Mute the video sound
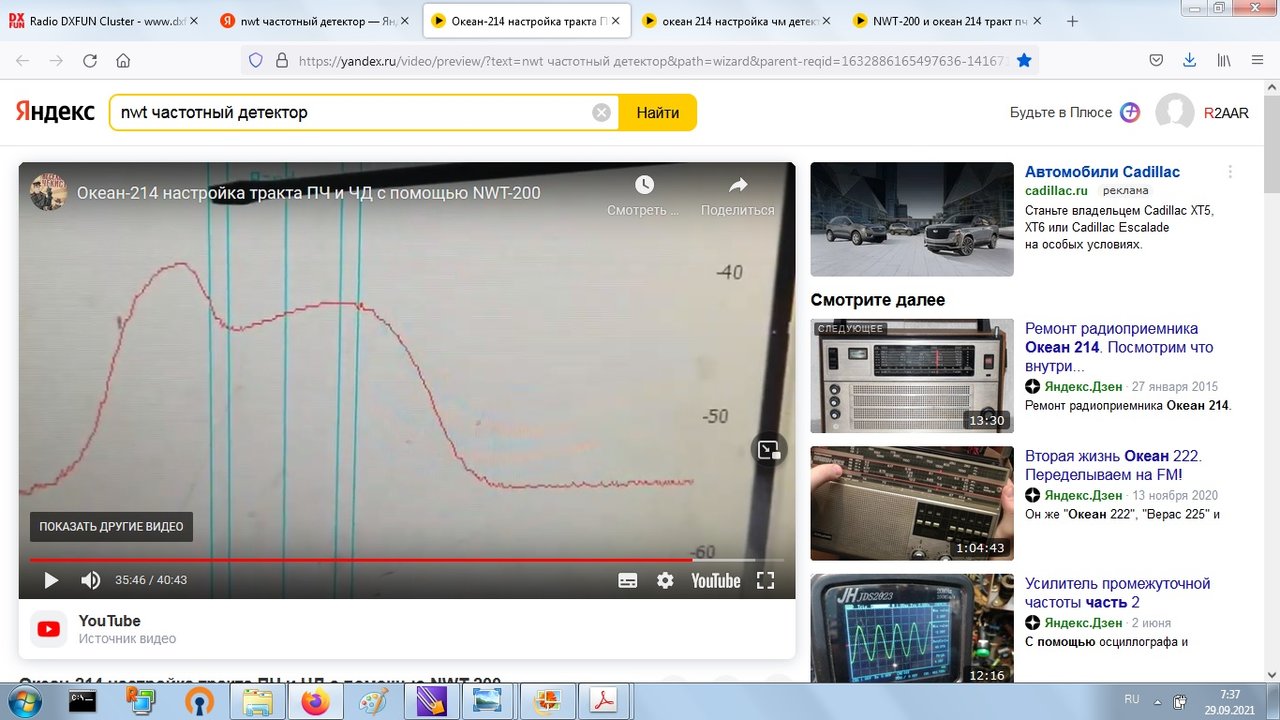The height and width of the screenshot is (720, 1280). pos(90,580)
